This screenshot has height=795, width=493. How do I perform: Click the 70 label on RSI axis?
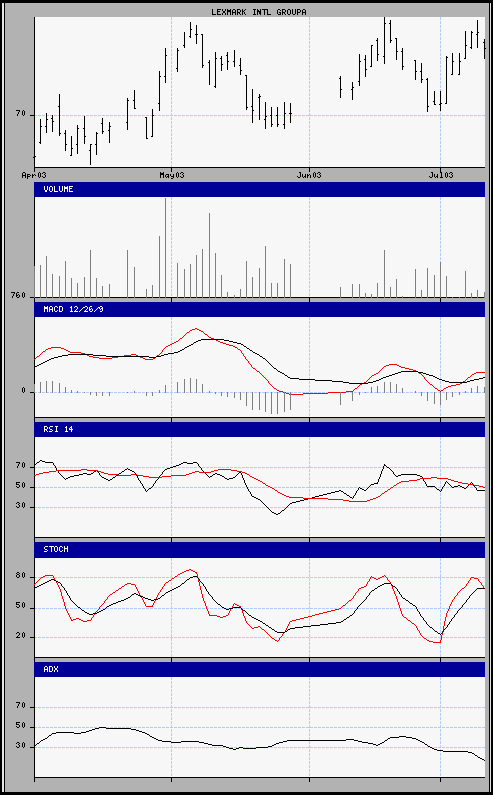[x=21, y=465]
